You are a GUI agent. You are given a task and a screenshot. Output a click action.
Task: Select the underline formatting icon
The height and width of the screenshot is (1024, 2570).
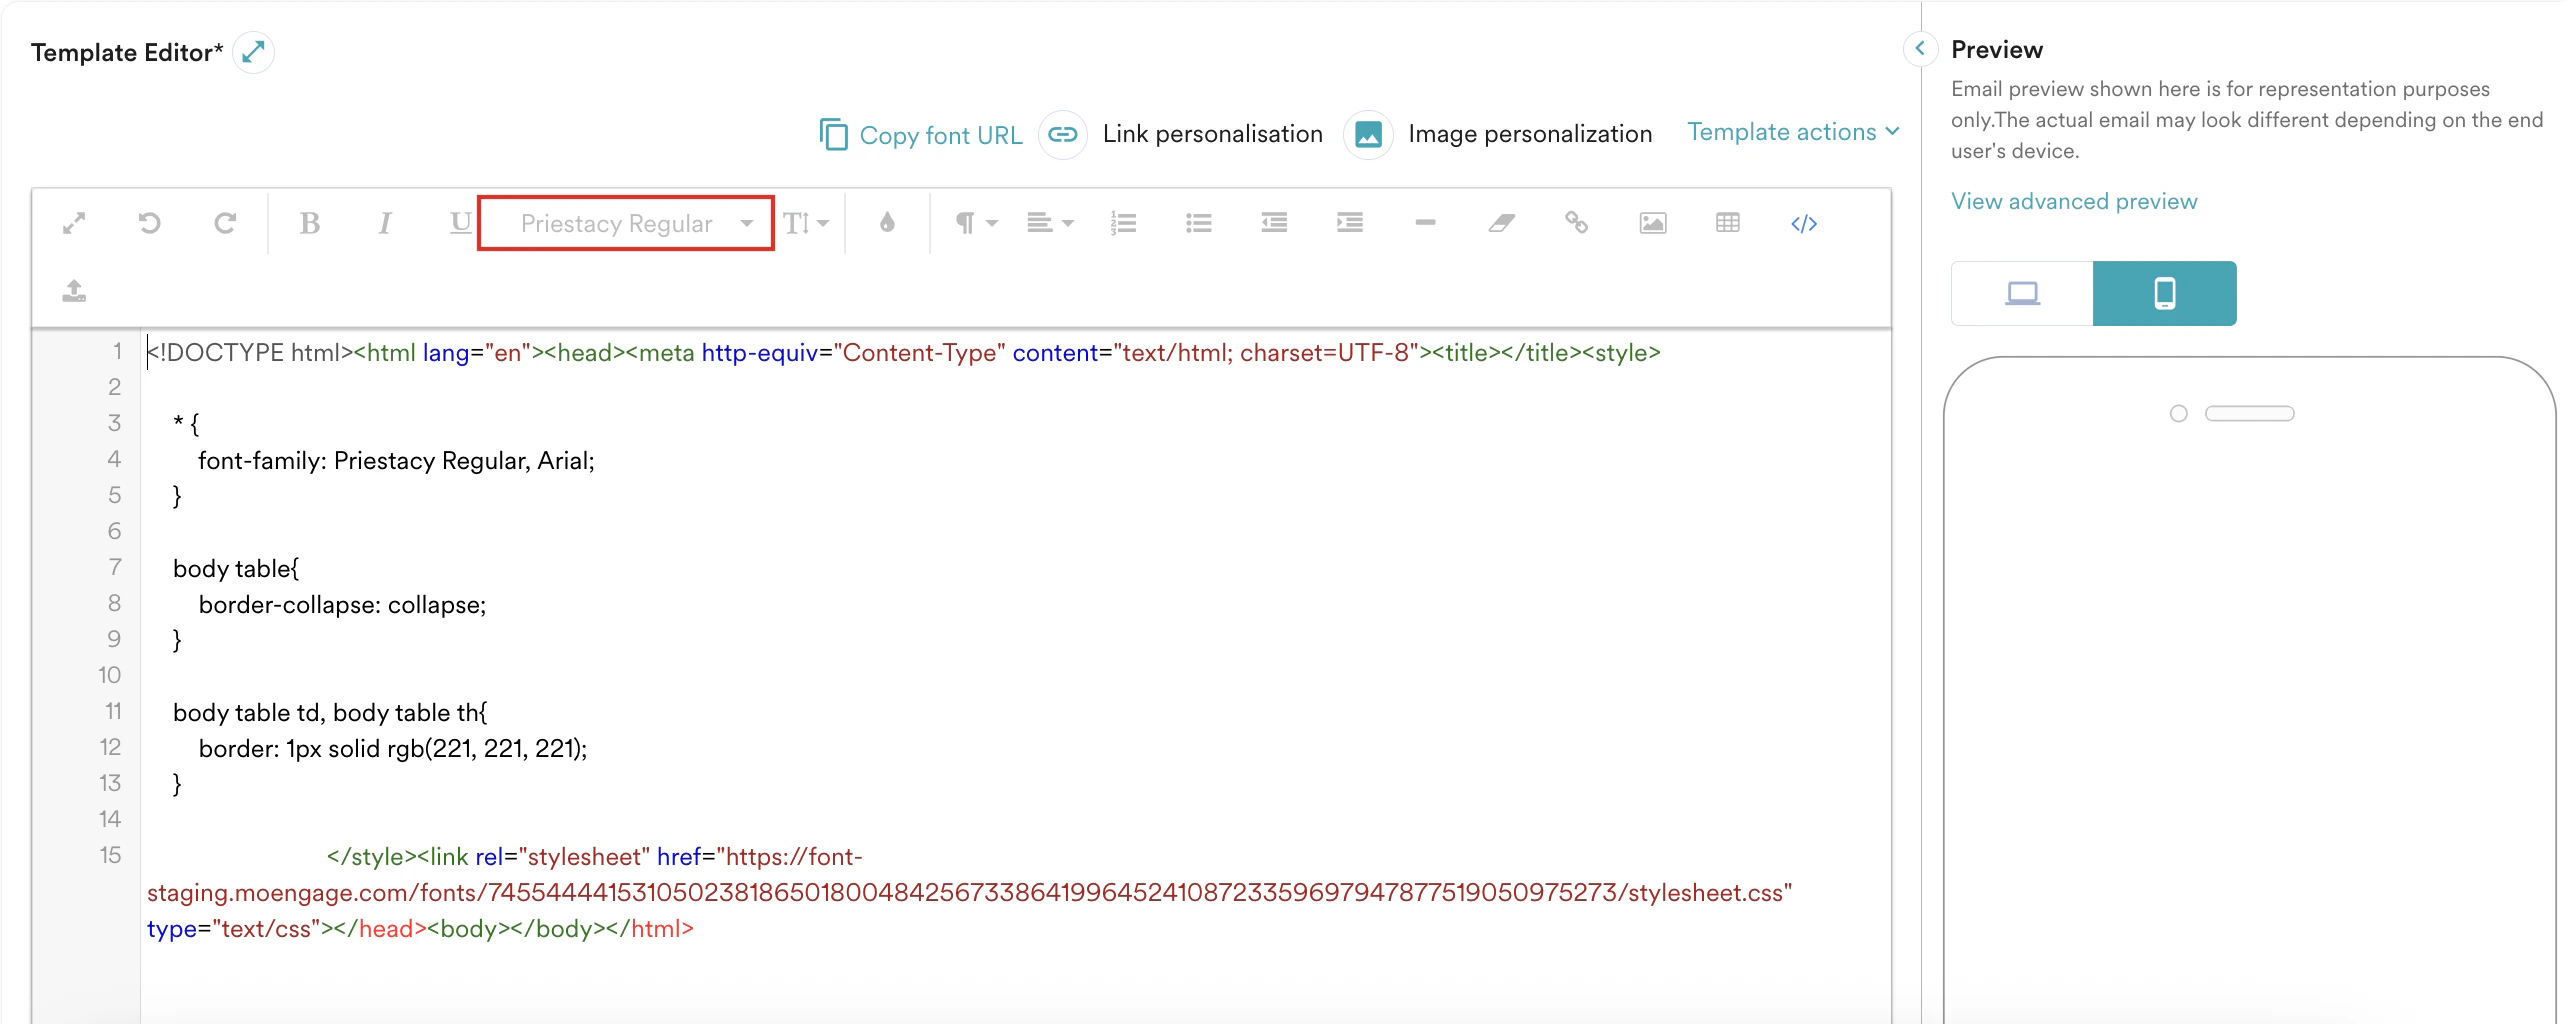tap(459, 223)
